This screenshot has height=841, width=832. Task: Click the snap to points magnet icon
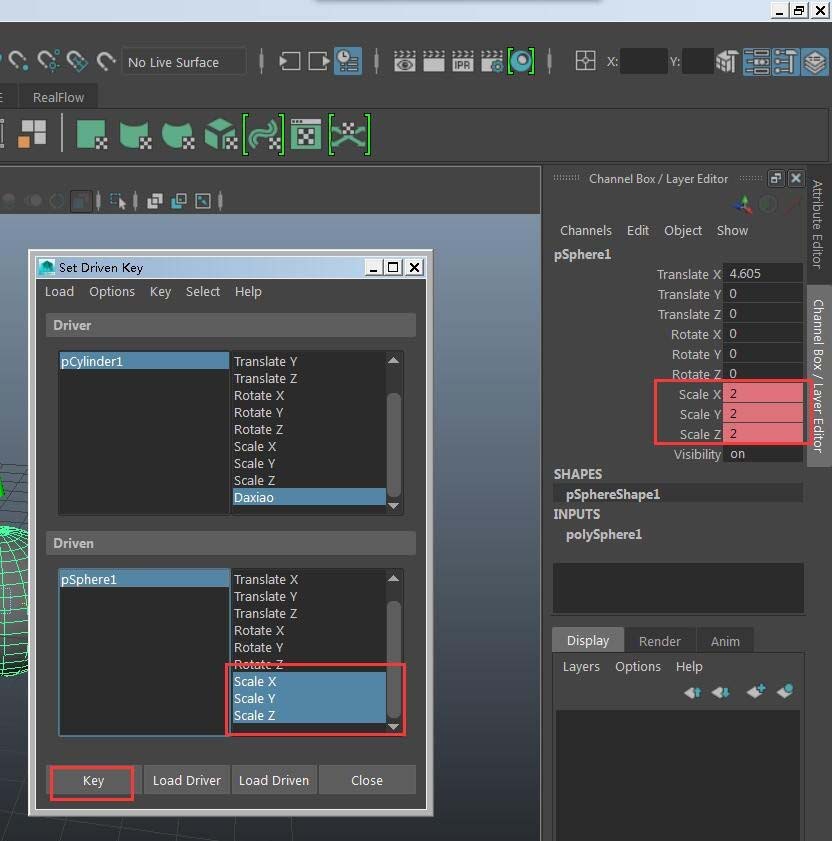click(x=48, y=61)
